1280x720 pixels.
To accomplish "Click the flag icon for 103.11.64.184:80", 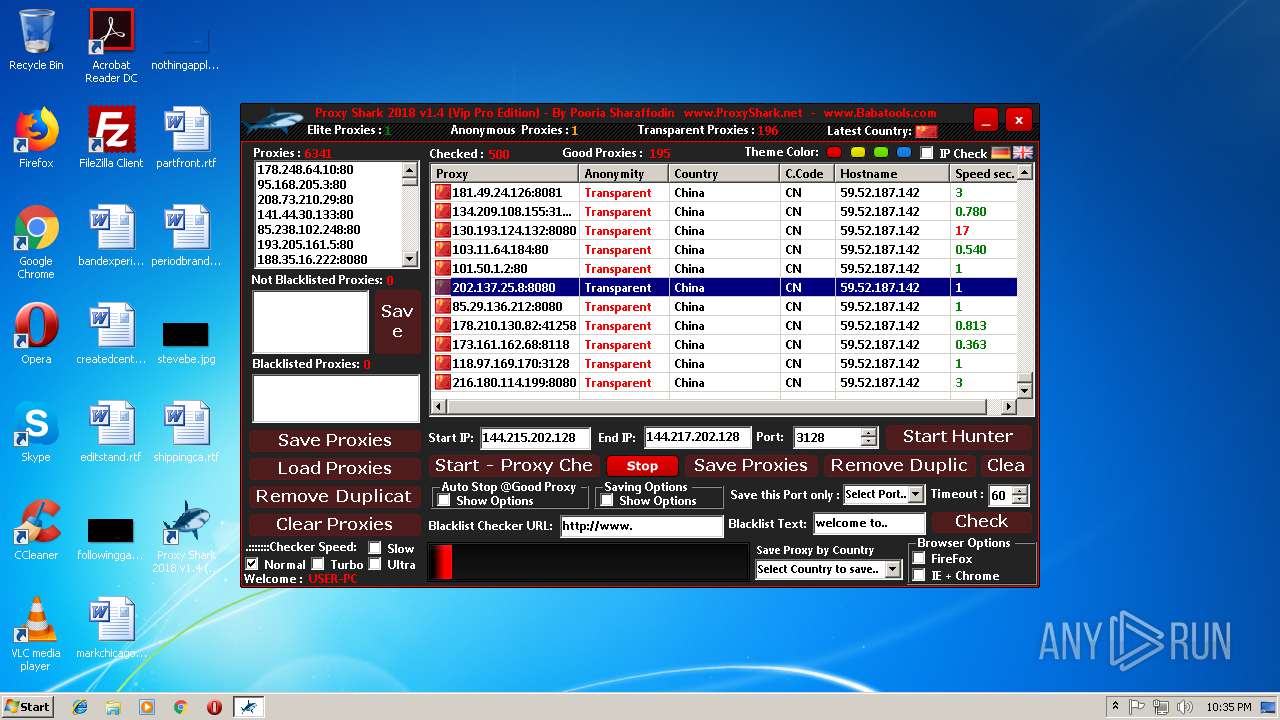I will [442, 250].
